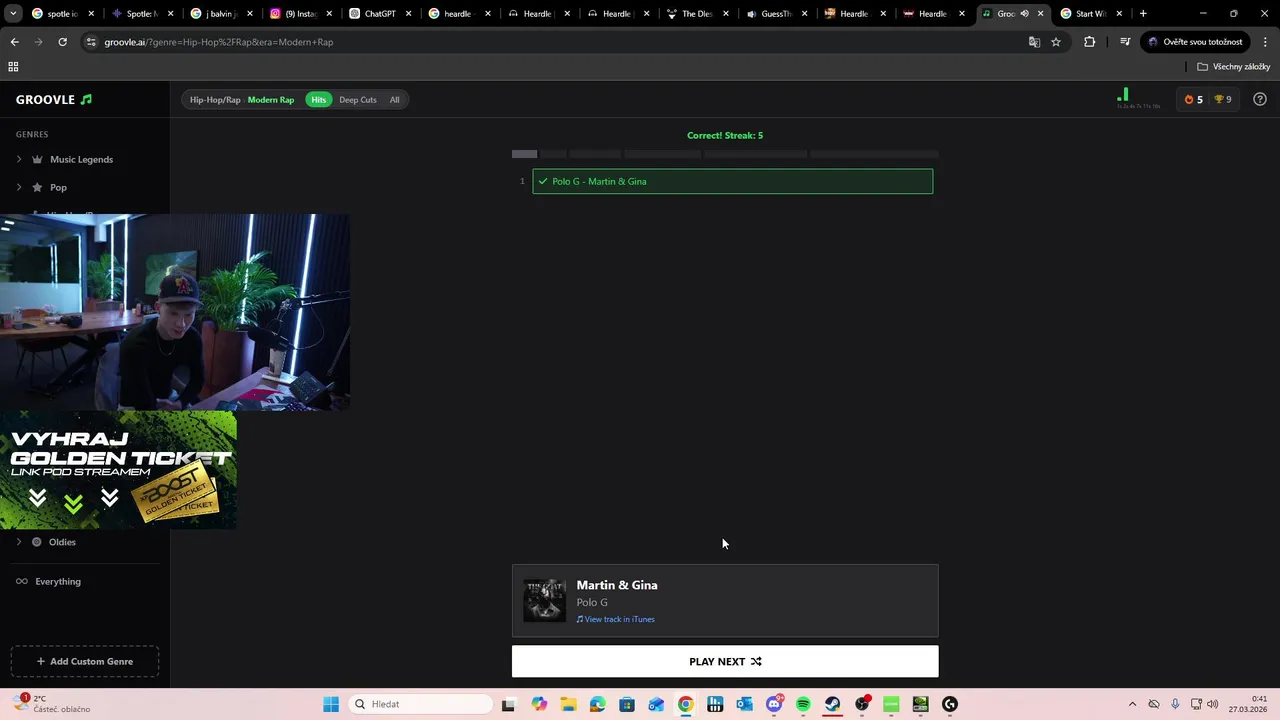The image size is (1280, 720).
Task: Switch to The Dles tab
Action: pos(697,14)
